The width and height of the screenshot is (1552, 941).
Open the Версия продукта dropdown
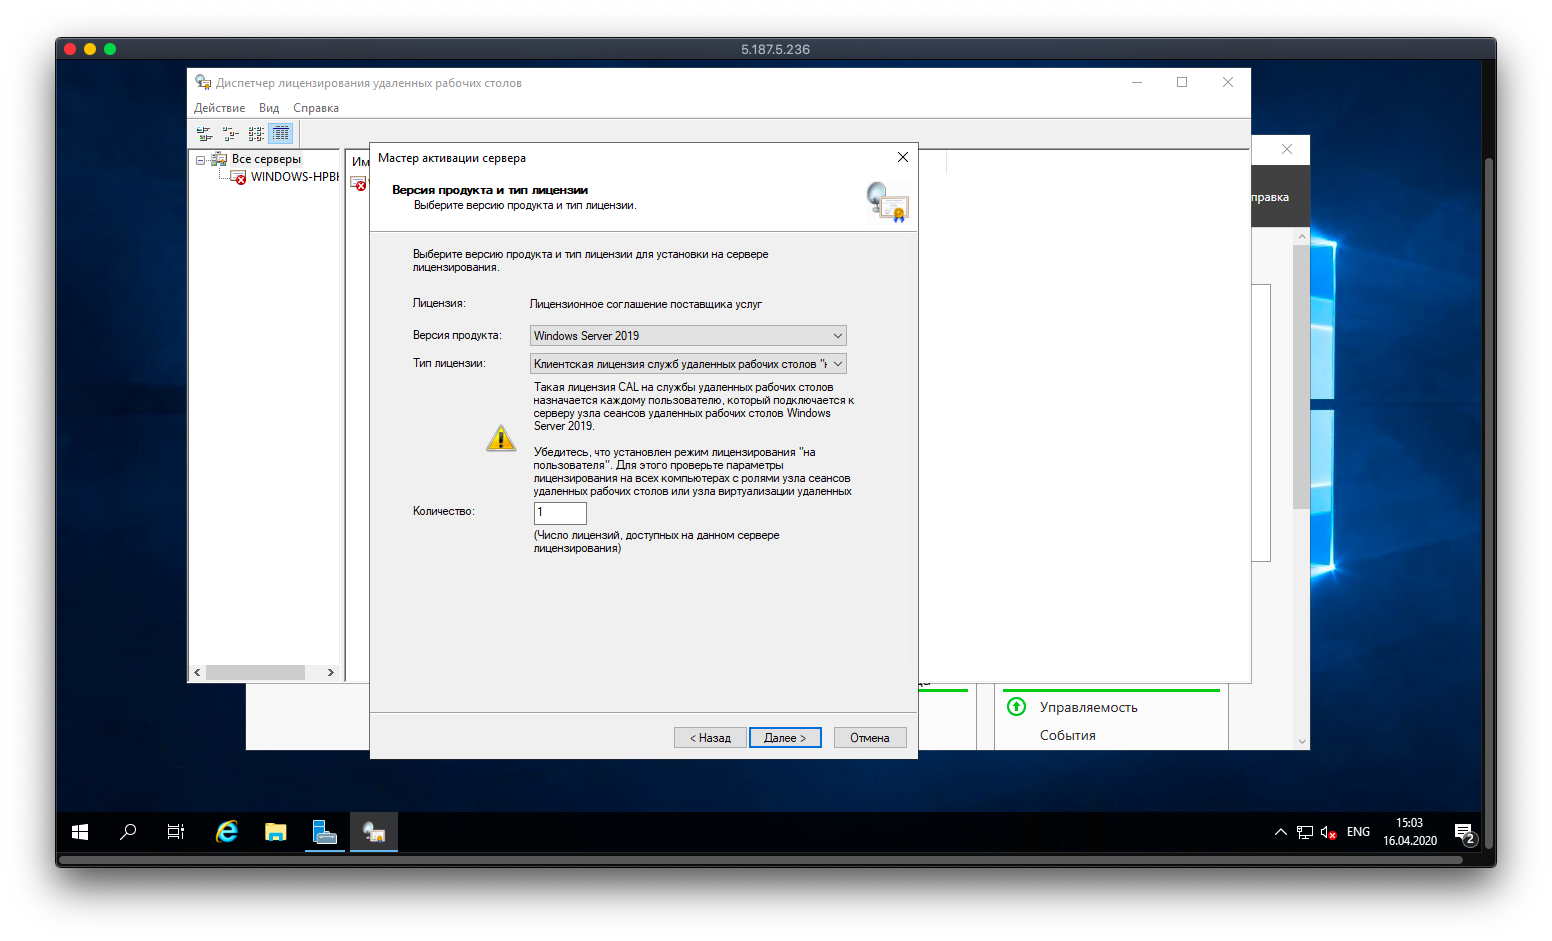point(688,336)
